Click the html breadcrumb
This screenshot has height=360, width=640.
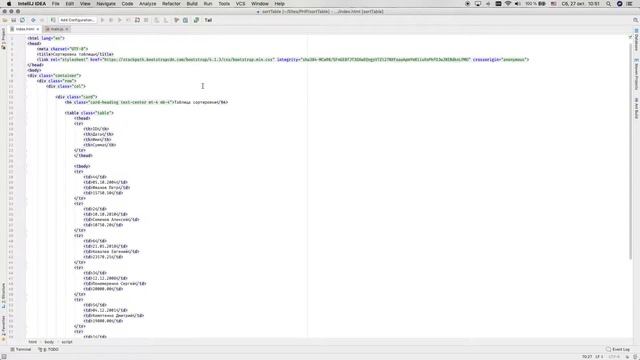(33, 342)
